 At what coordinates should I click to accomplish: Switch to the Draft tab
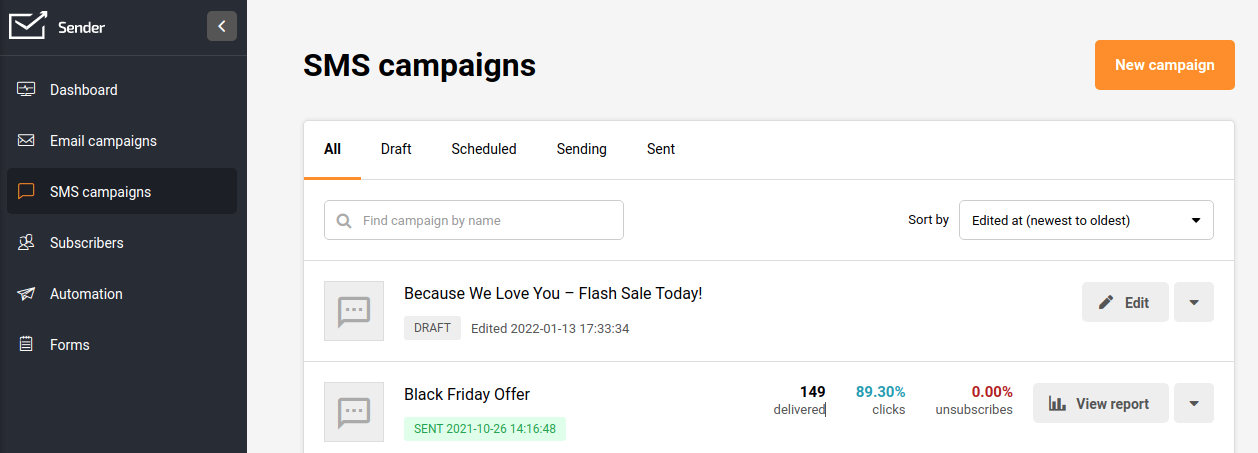point(396,149)
